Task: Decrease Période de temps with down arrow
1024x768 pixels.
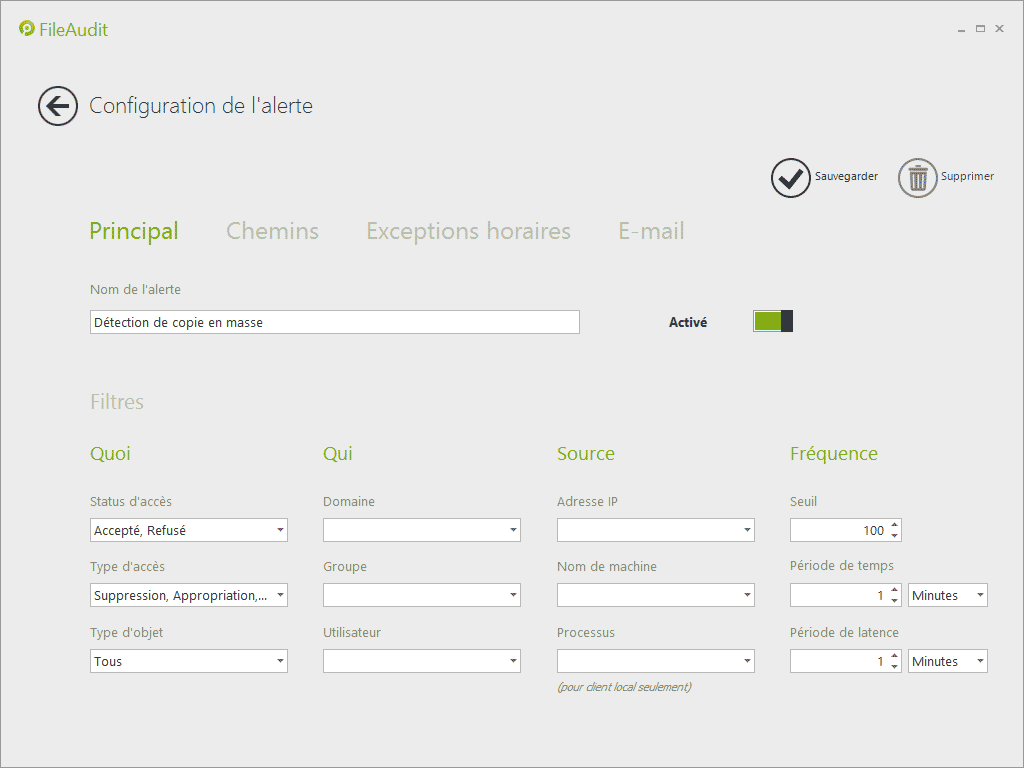Action: coord(894,601)
